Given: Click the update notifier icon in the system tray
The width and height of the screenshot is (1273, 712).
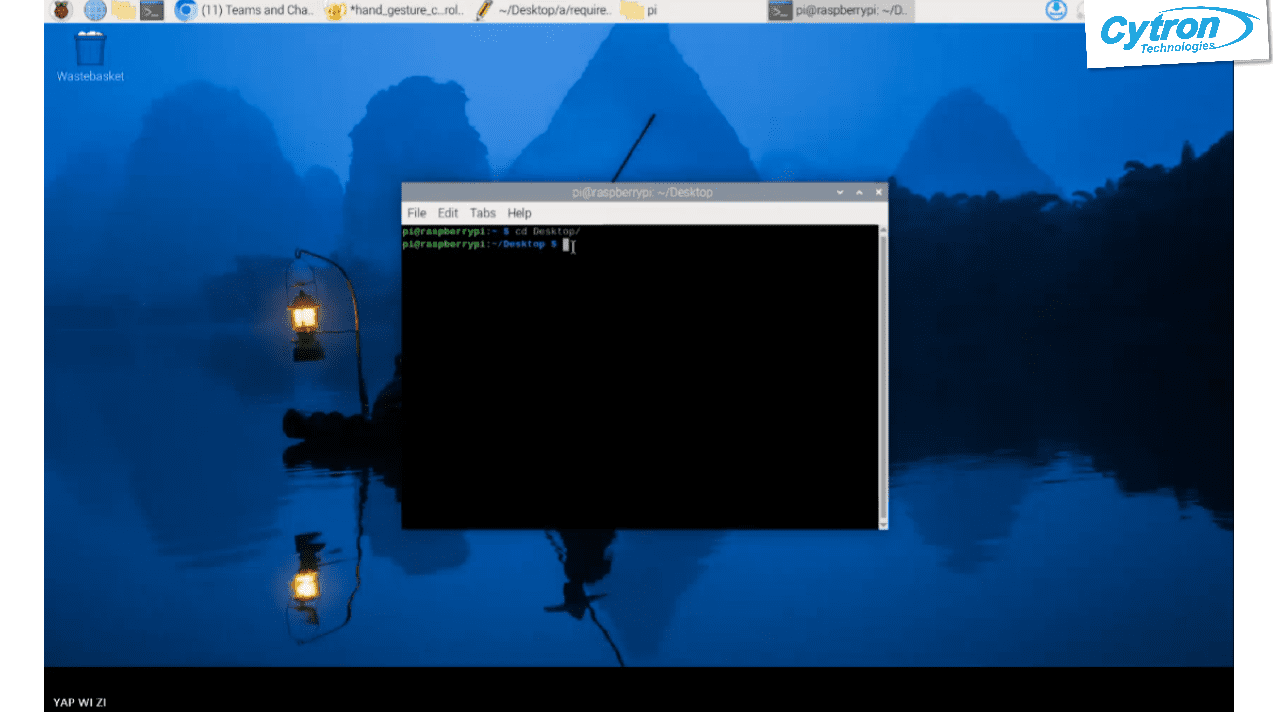Looking at the screenshot, I should pyautogui.click(x=1056, y=10).
